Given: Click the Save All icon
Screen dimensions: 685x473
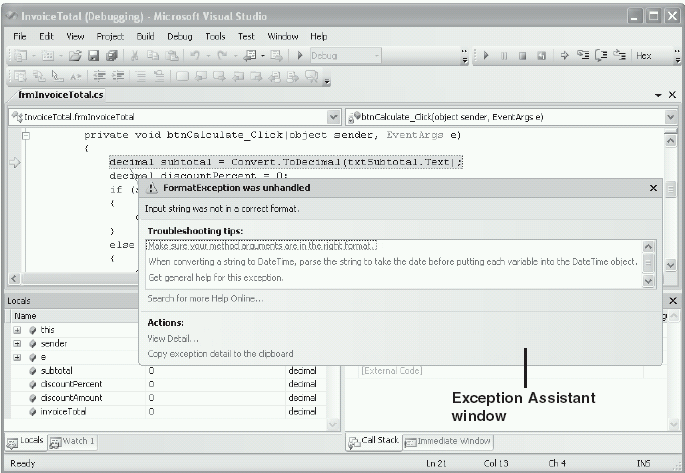Looking at the screenshot, I should 112,55.
